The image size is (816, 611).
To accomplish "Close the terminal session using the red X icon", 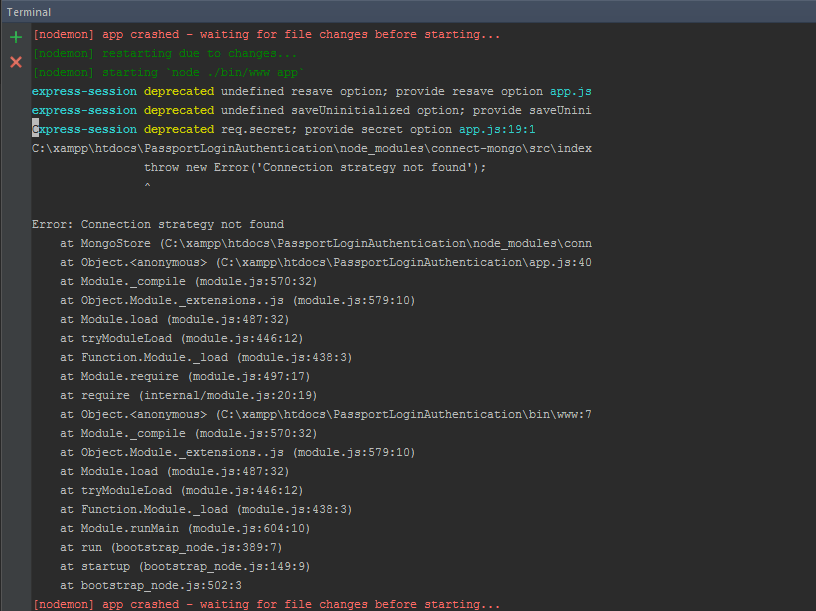I will point(15,61).
